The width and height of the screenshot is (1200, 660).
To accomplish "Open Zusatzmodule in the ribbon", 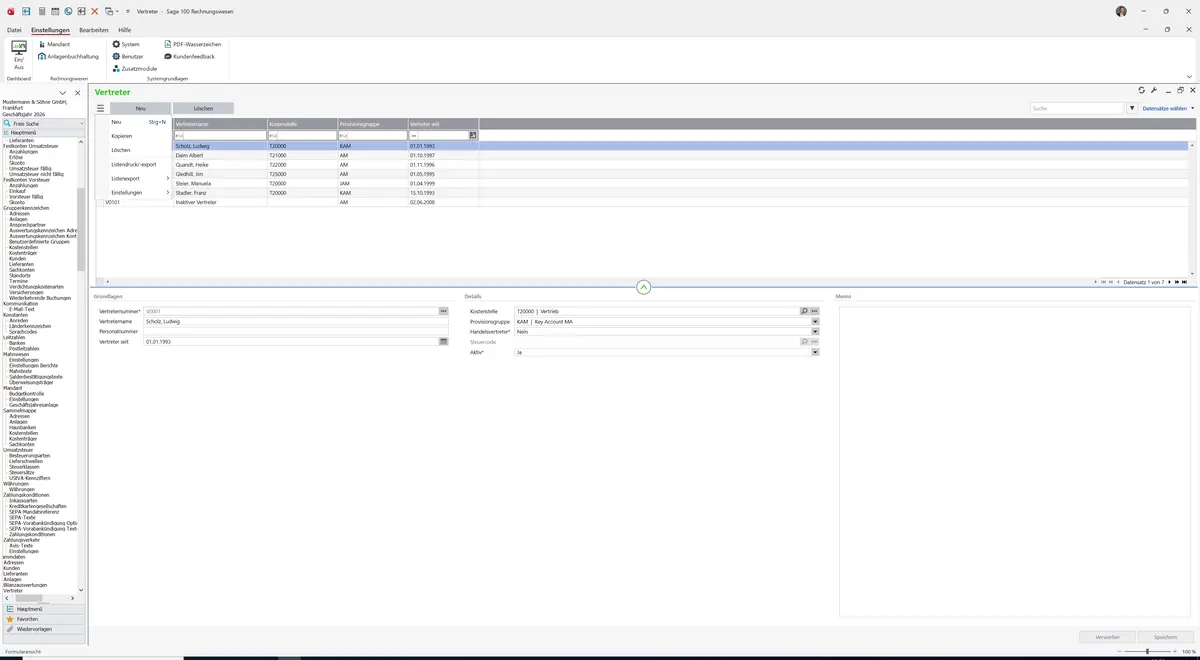I will (134, 68).
